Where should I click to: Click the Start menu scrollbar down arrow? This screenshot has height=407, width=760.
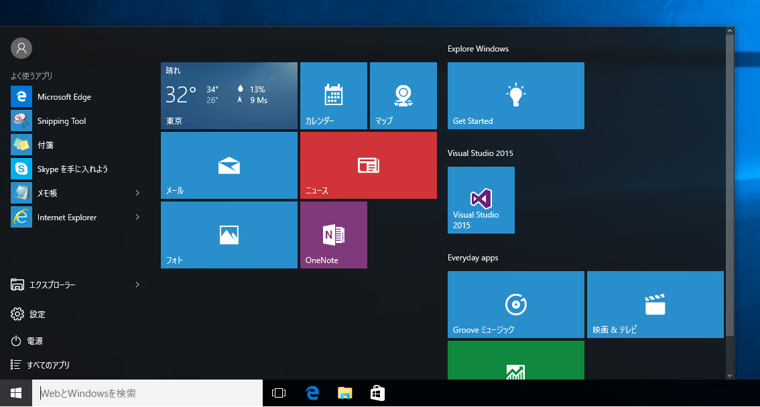pos(730,375)
